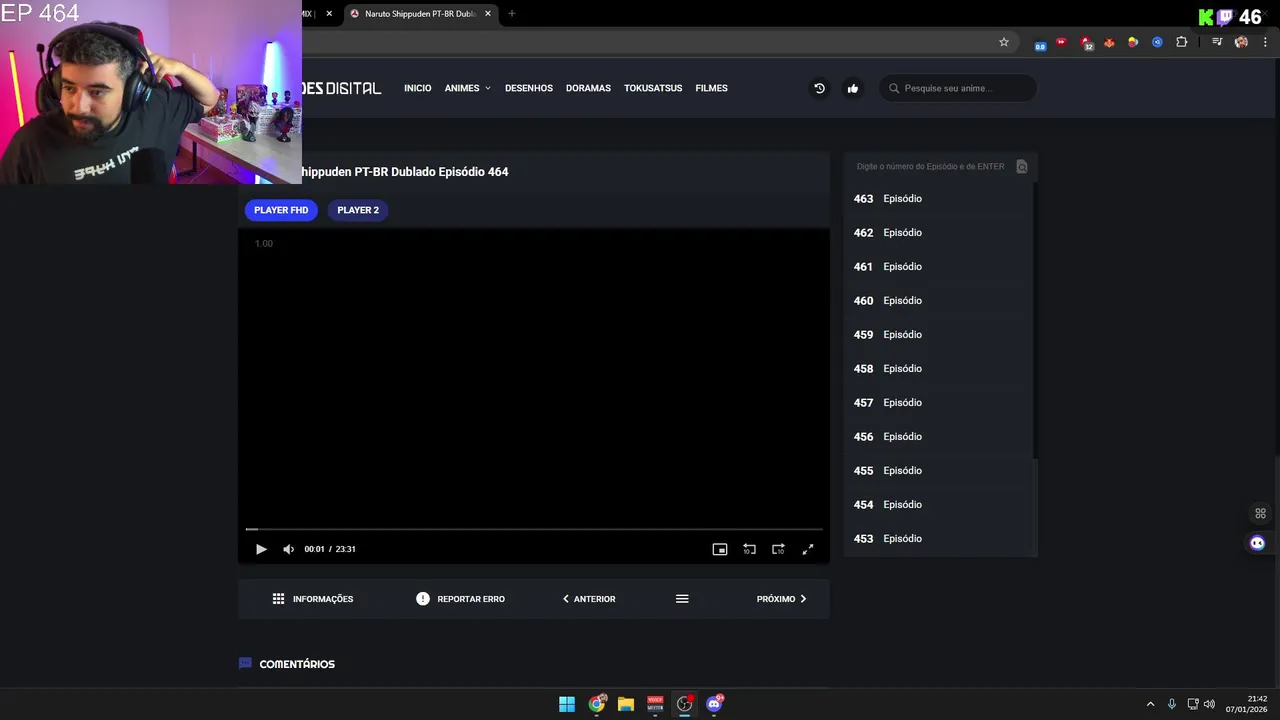Open the taskbar clock and date
This screenshot has height=720, width=1280.
(1247, 704)
